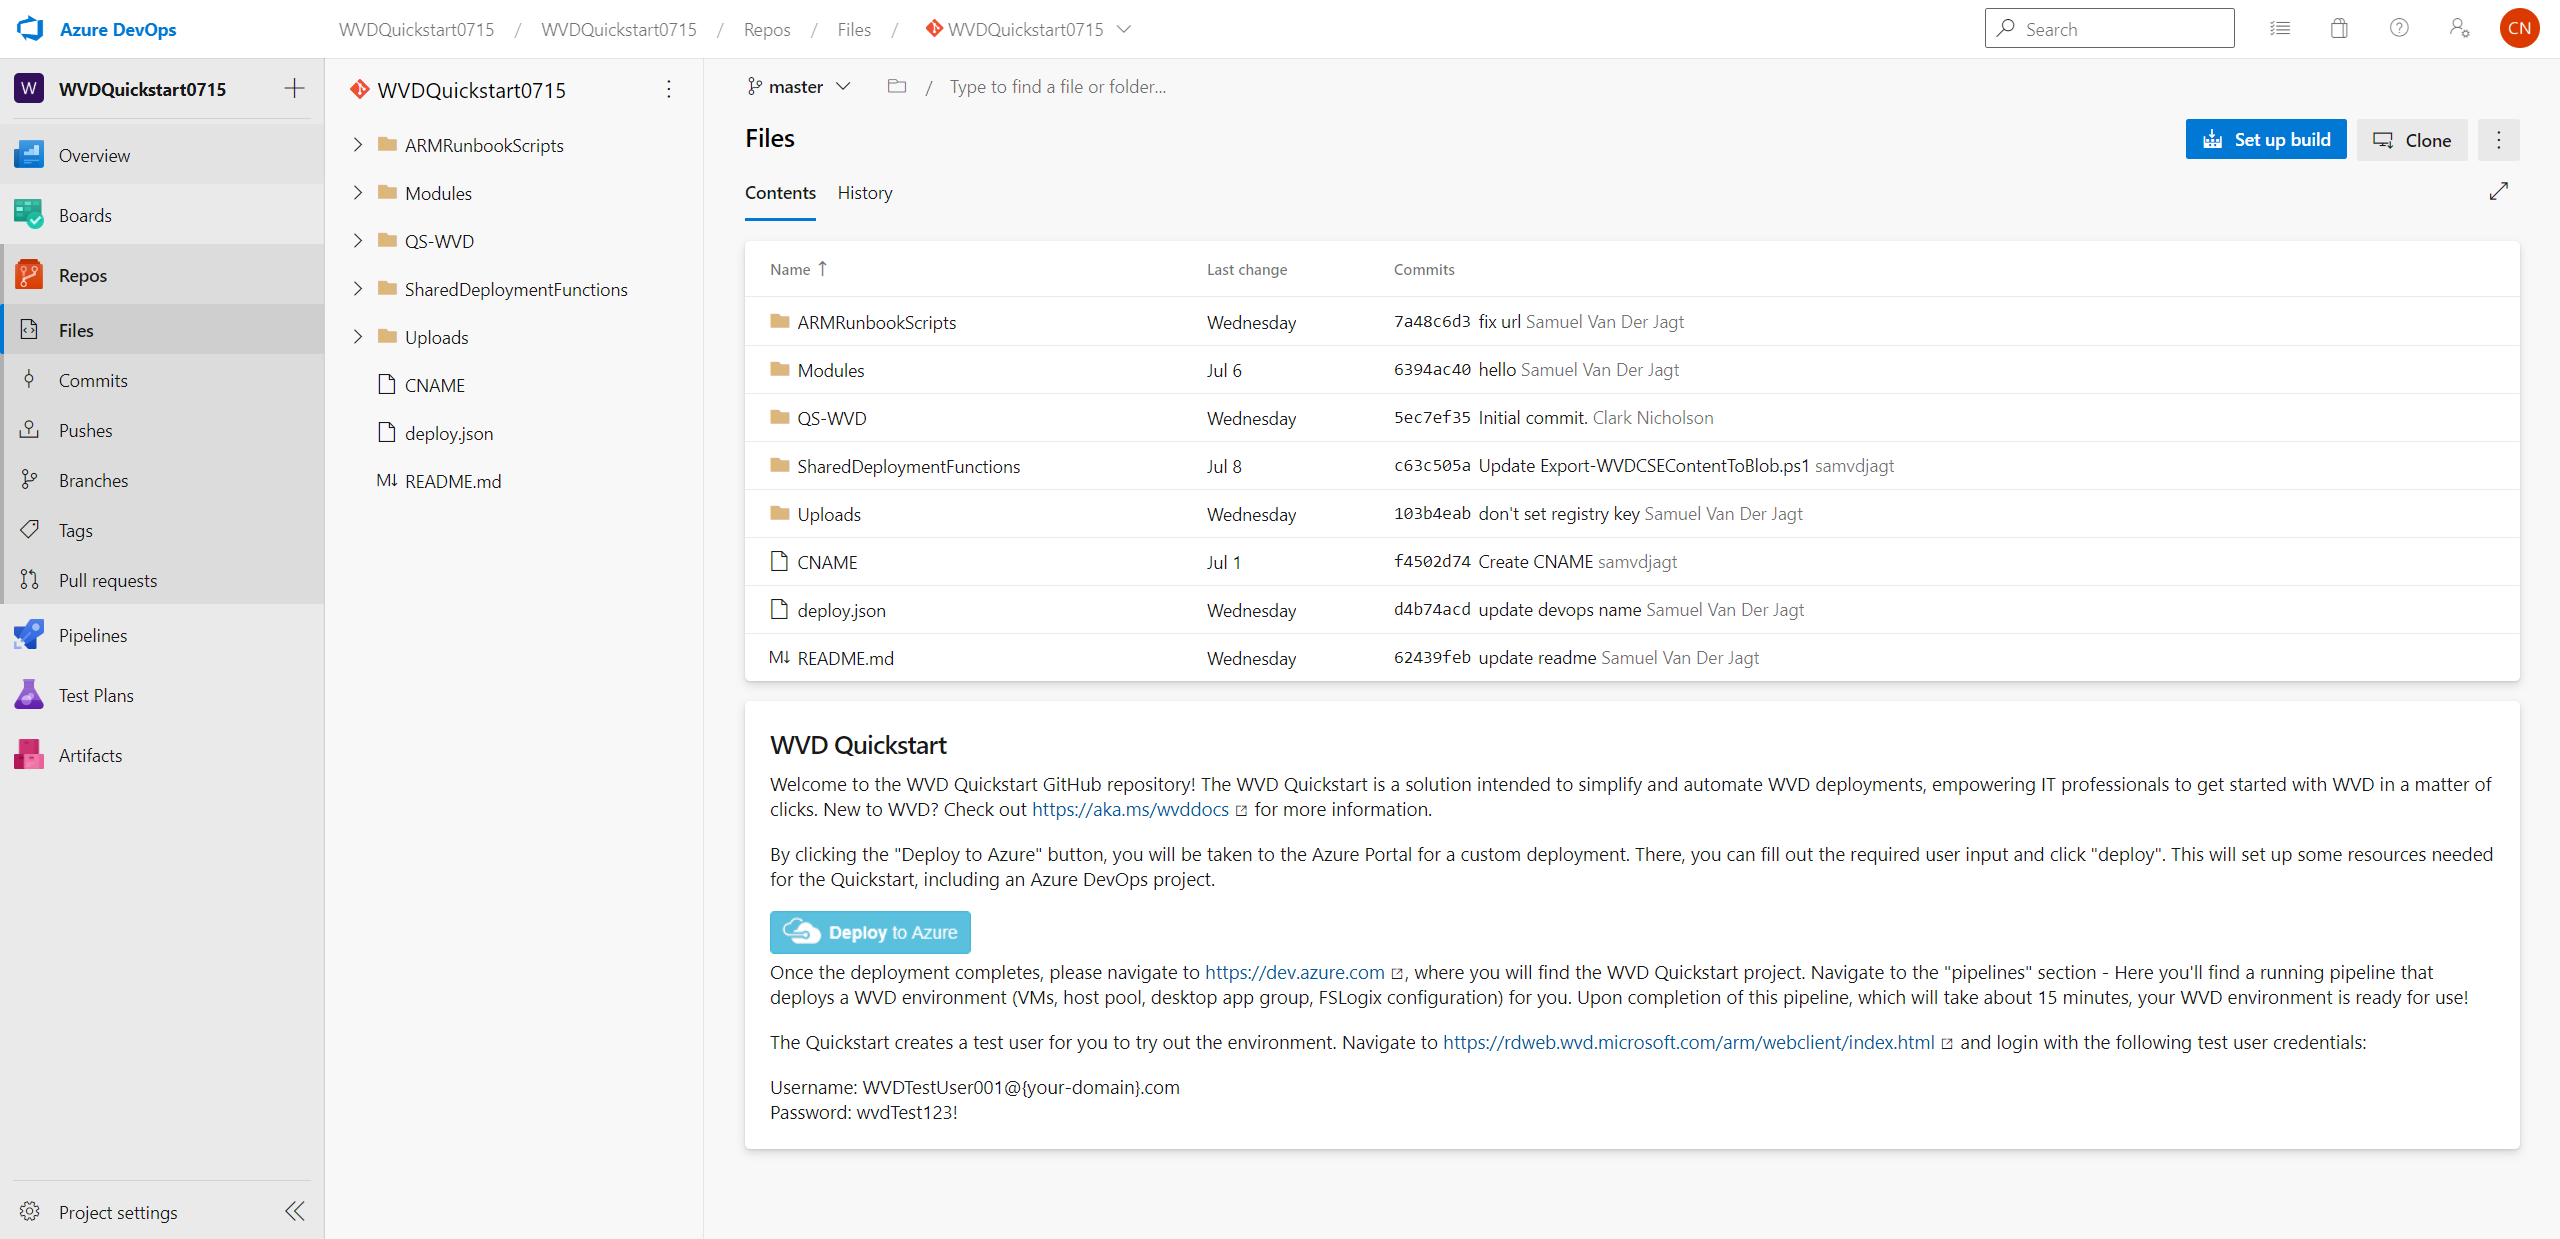
Task: Open the Artifacts section icon
Action: click(x=29, y=754)
